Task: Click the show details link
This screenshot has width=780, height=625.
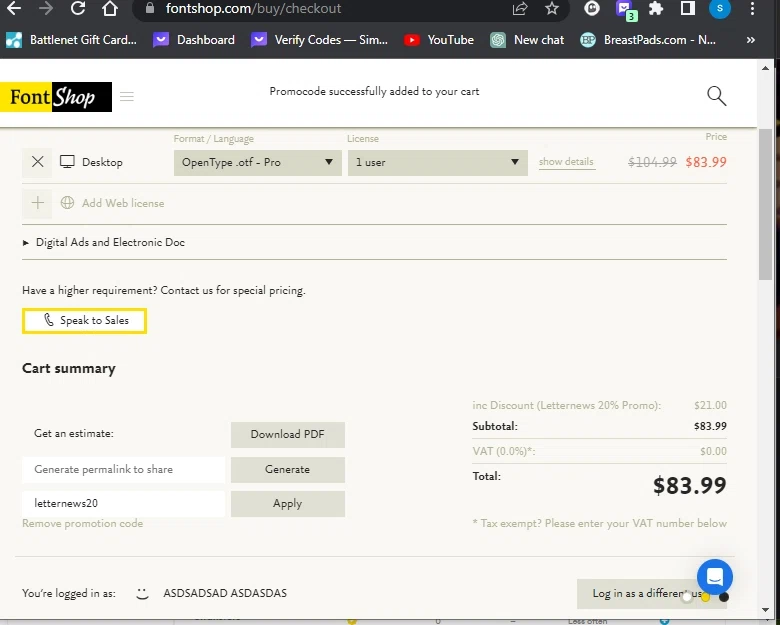Action: (566, 162)
